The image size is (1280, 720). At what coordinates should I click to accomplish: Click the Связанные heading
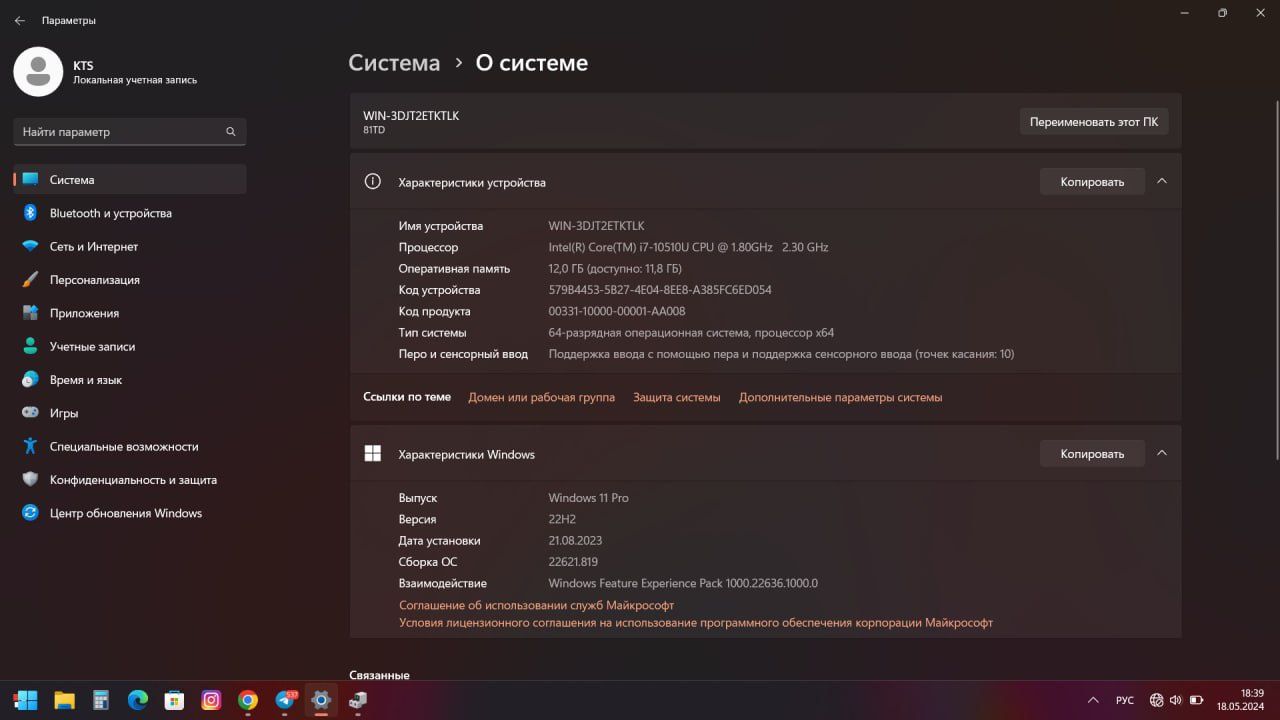tap(379, 675)
